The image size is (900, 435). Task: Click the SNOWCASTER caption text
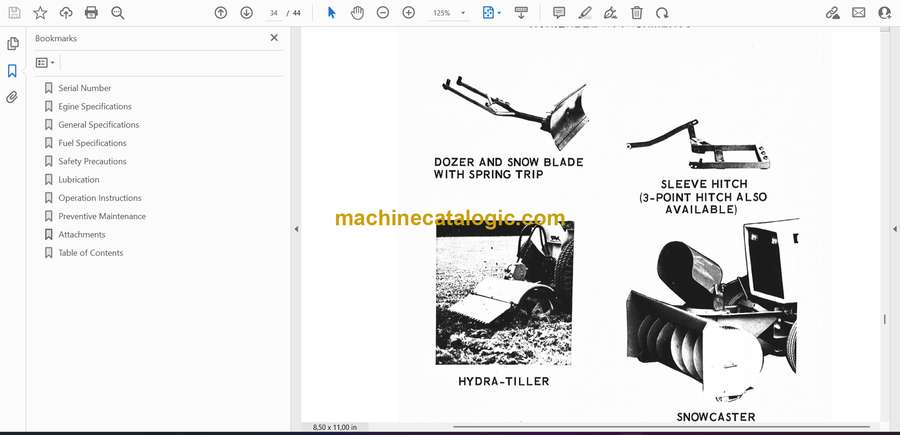coord(716,417)
